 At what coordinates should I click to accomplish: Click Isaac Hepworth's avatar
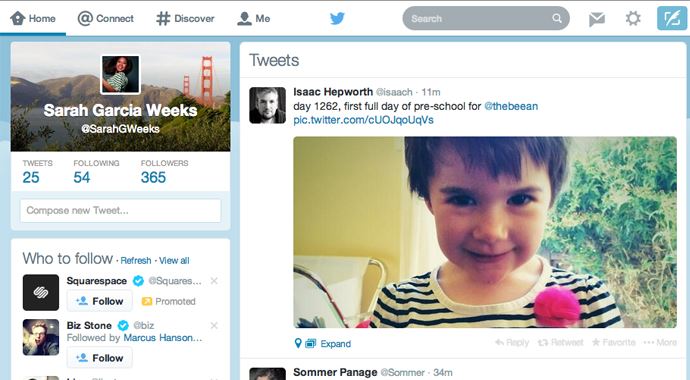point(268,105)
